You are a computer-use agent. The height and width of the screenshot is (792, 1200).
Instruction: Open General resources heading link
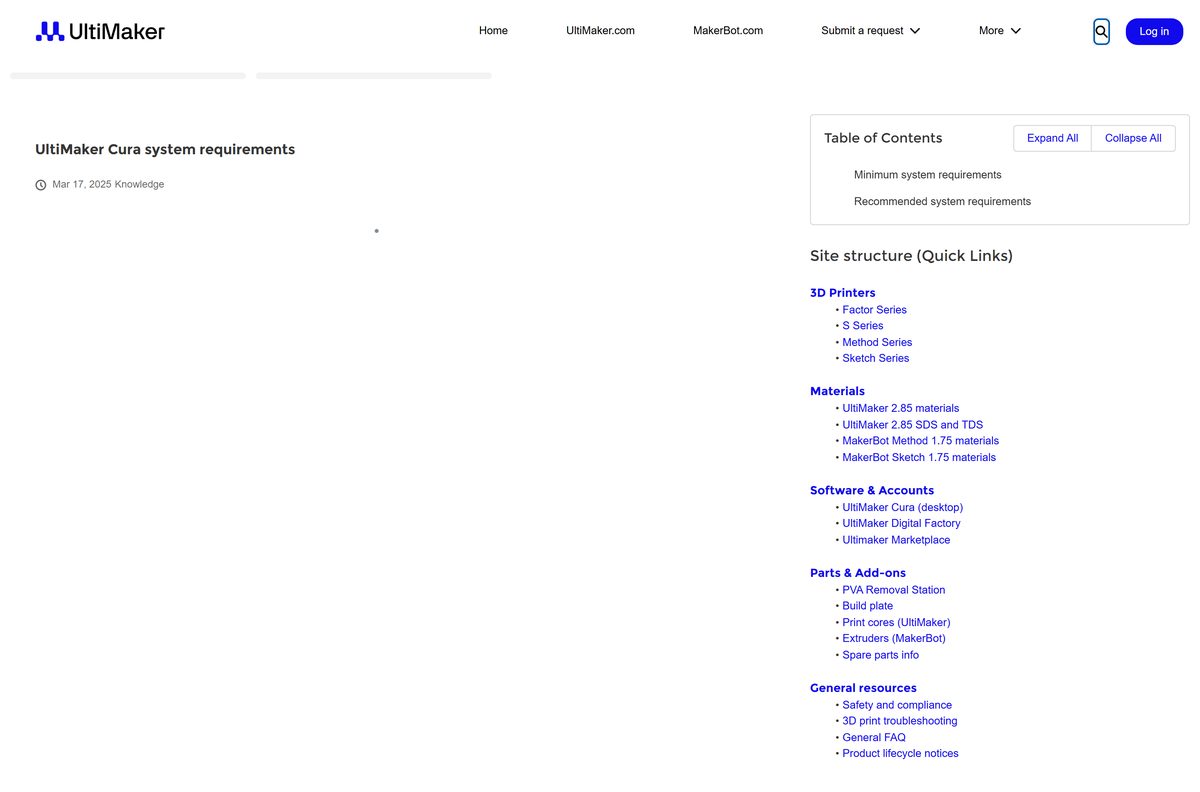863,688
